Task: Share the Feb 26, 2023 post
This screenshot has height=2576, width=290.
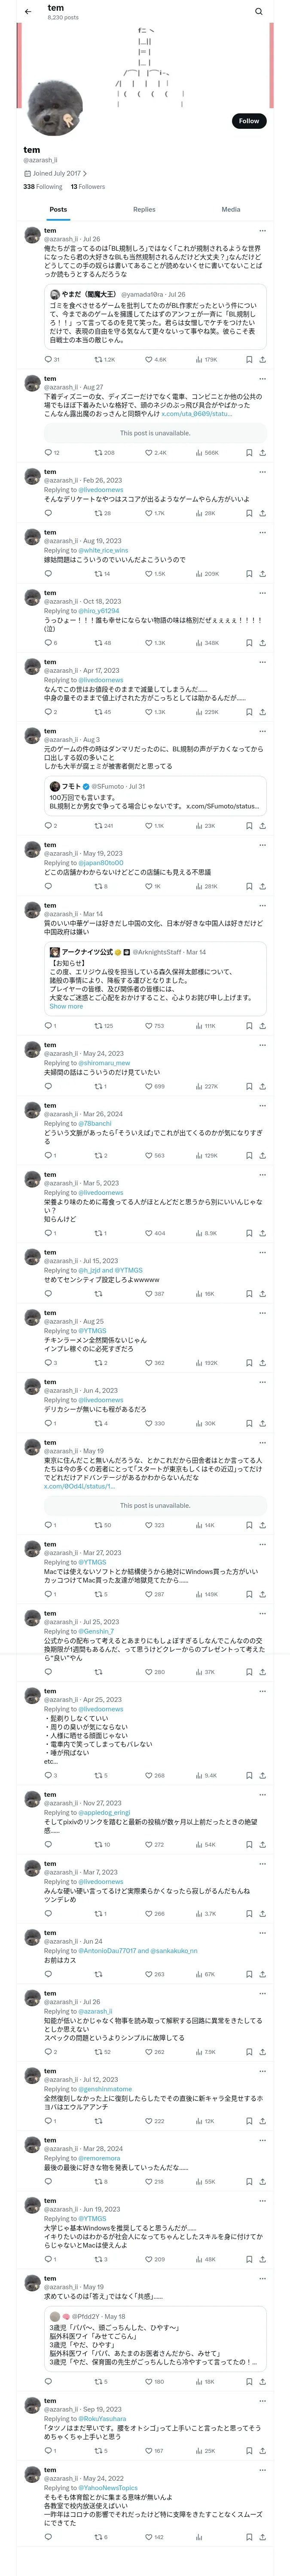Action: pyautogui.click(x=262, y=513)
